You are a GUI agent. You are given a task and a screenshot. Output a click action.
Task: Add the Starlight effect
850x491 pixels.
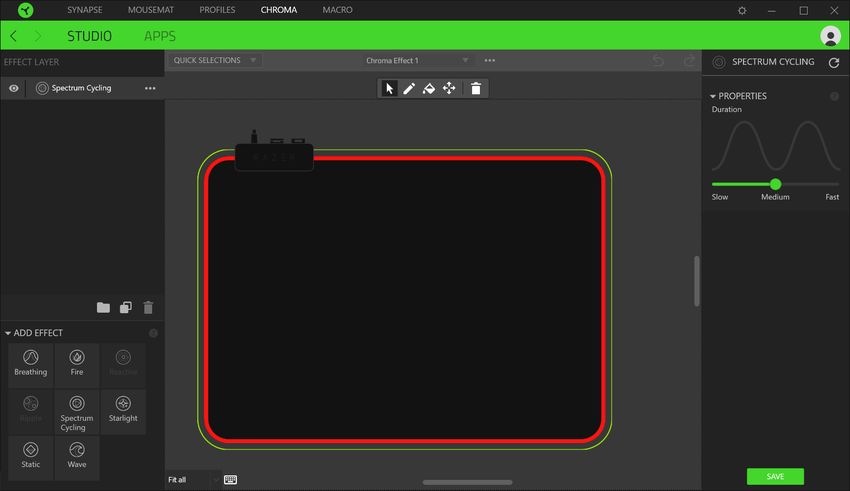click(123, 410)
